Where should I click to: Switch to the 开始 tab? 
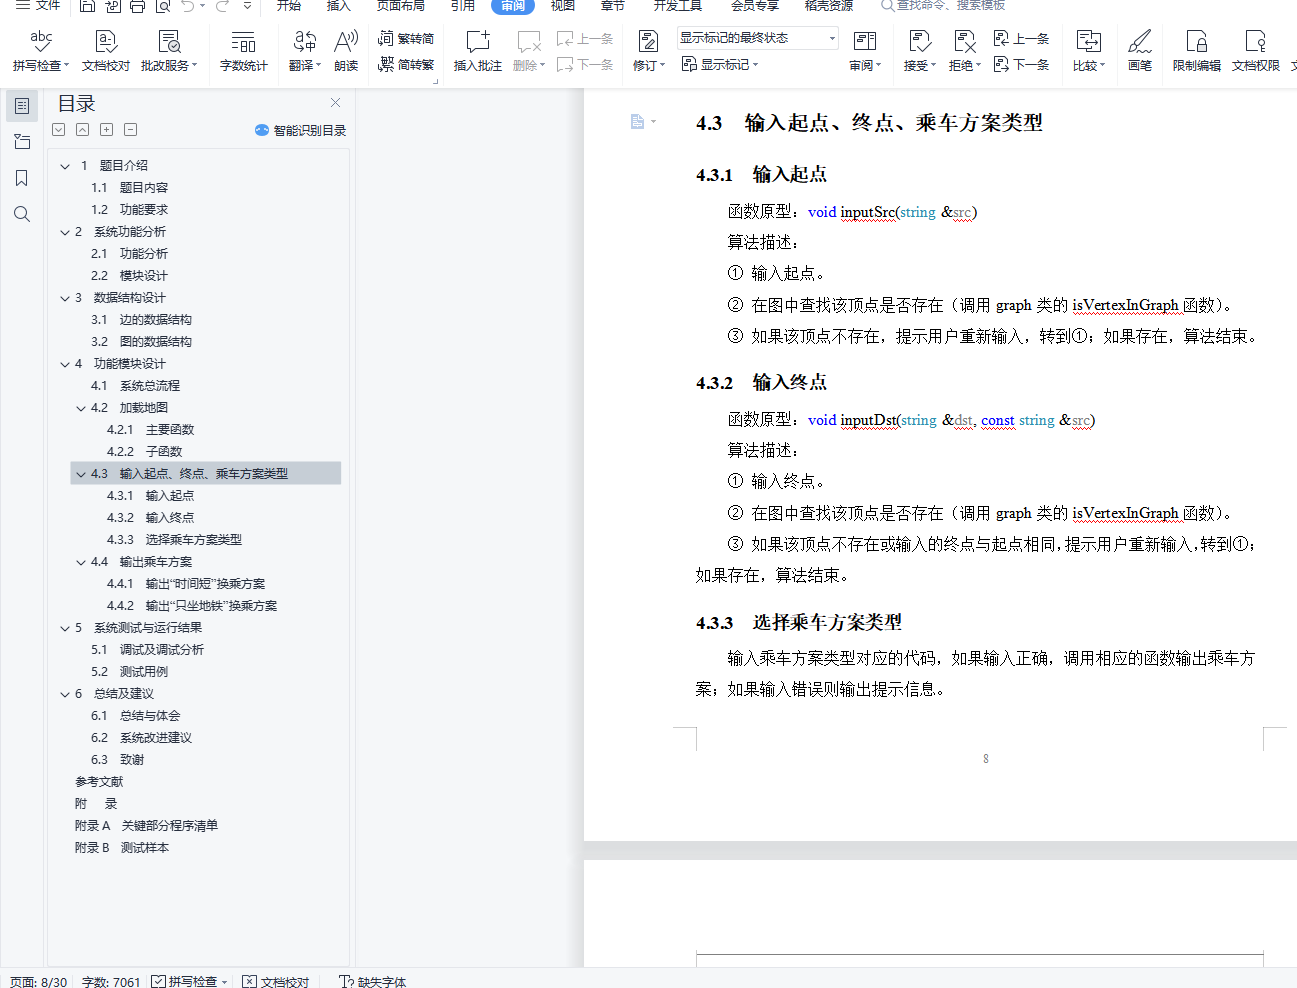tap(289, 6)
